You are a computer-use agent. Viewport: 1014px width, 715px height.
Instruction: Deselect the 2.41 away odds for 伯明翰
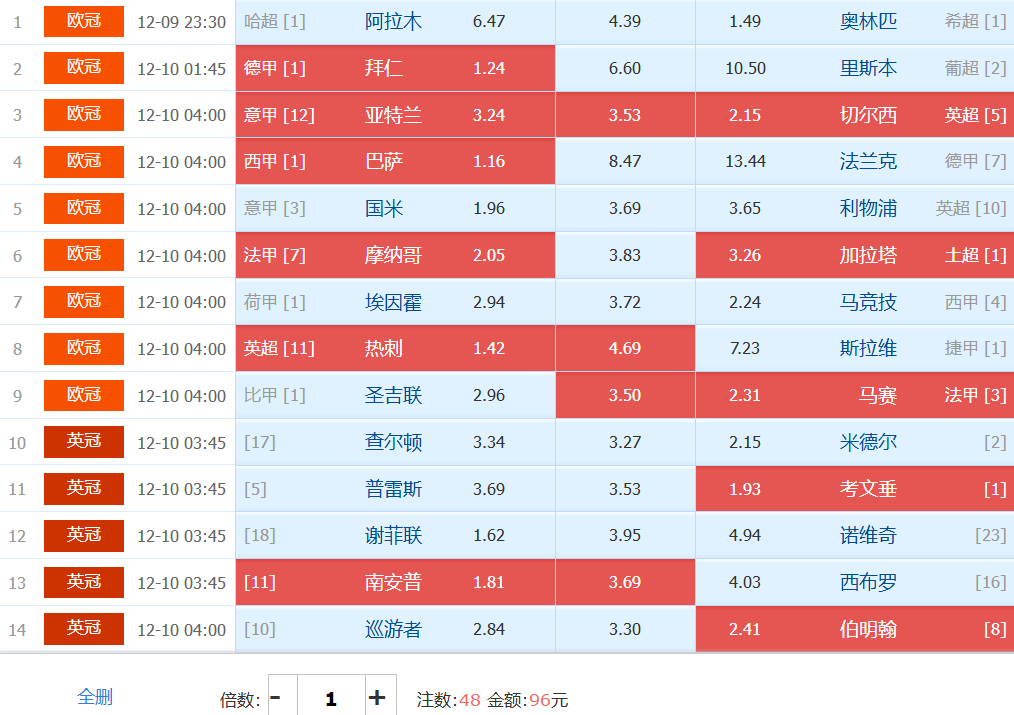point(745,629)
